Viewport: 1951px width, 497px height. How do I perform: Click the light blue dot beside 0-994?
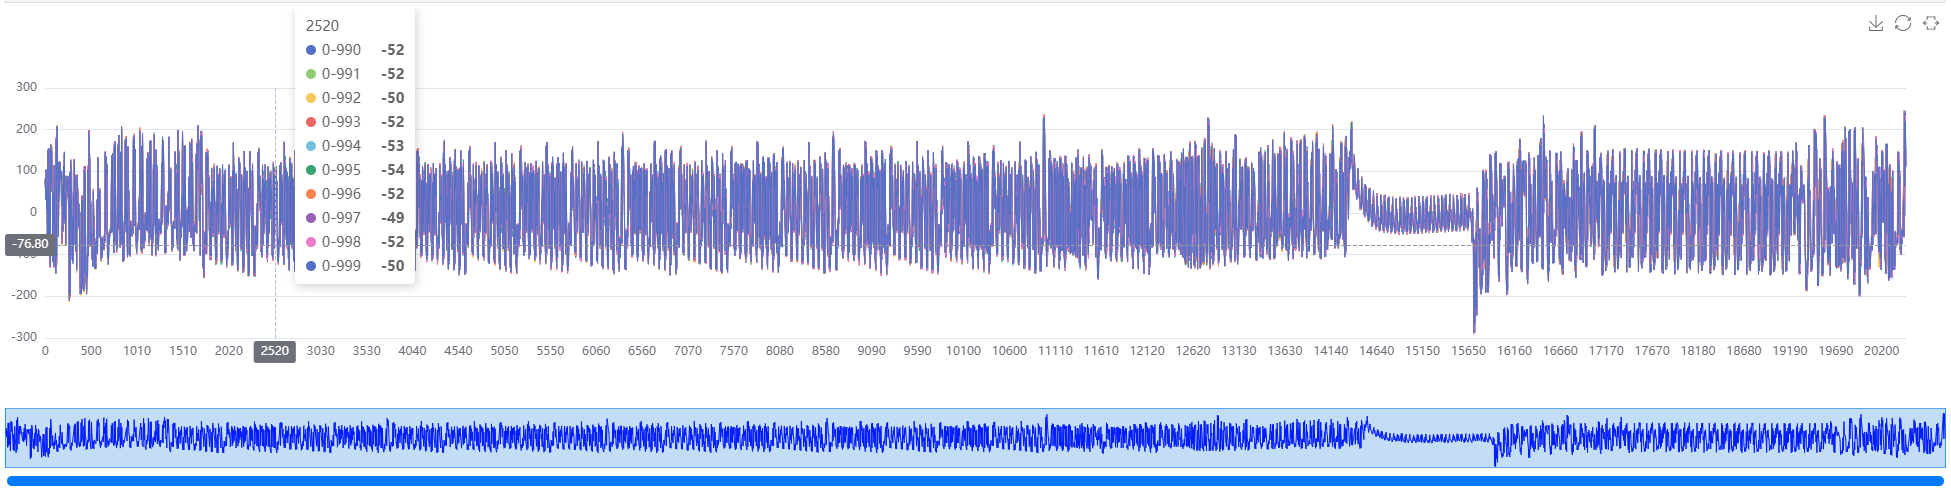coord(311,146)
